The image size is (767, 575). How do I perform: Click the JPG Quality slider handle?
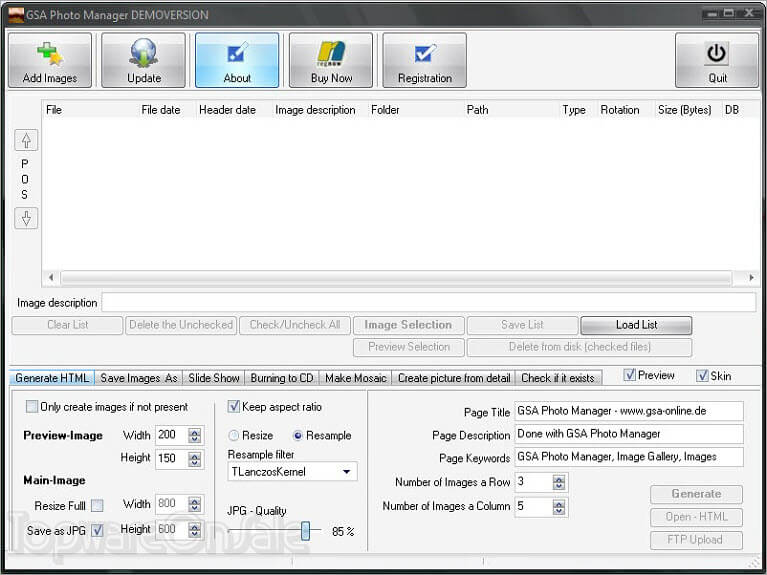coord(305,530)
